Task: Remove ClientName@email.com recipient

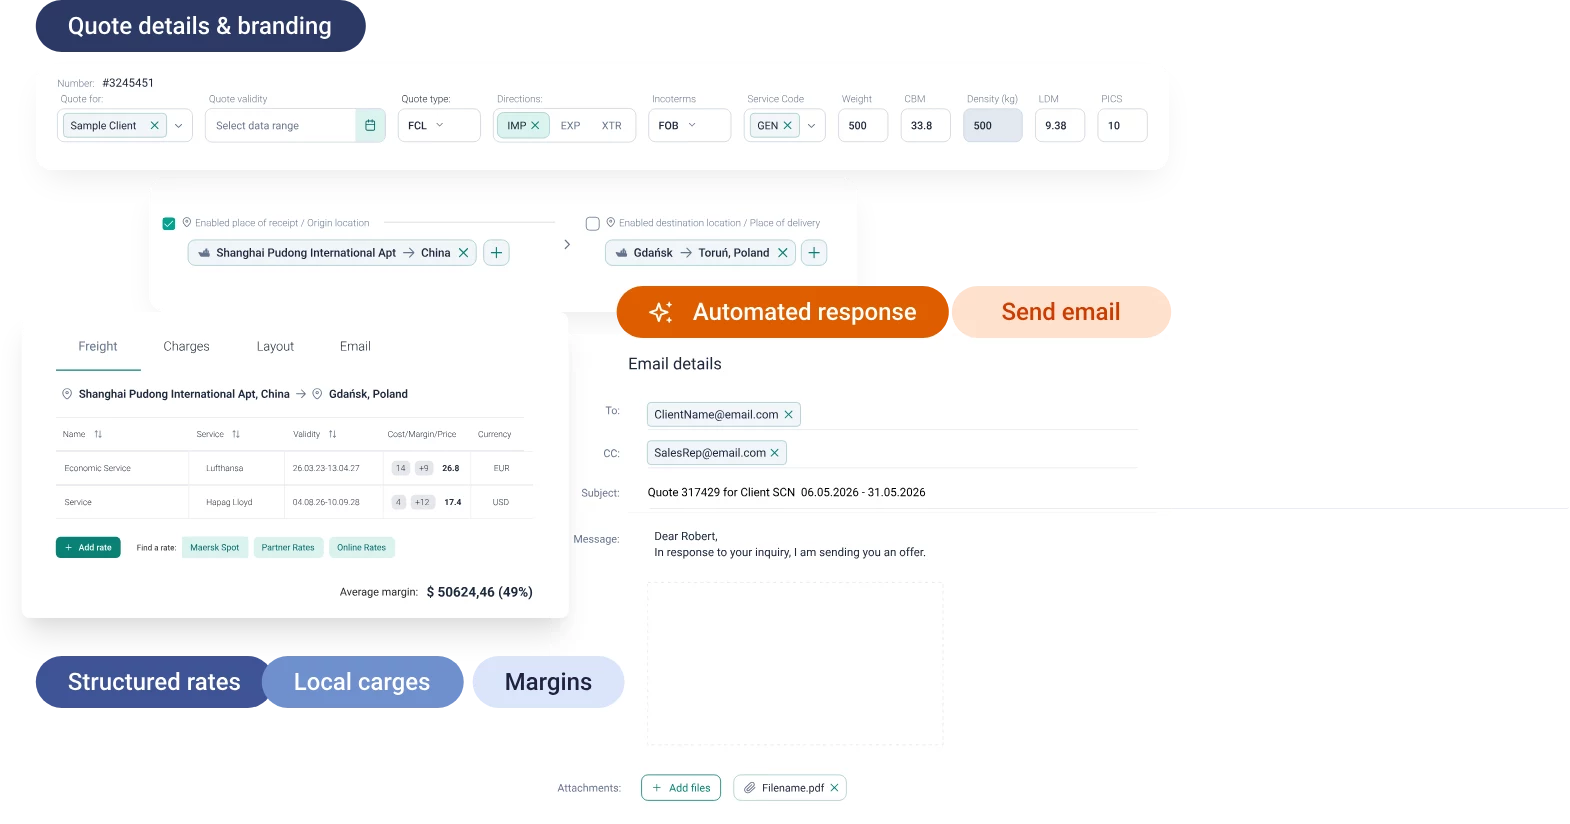Action: point(788,415)
